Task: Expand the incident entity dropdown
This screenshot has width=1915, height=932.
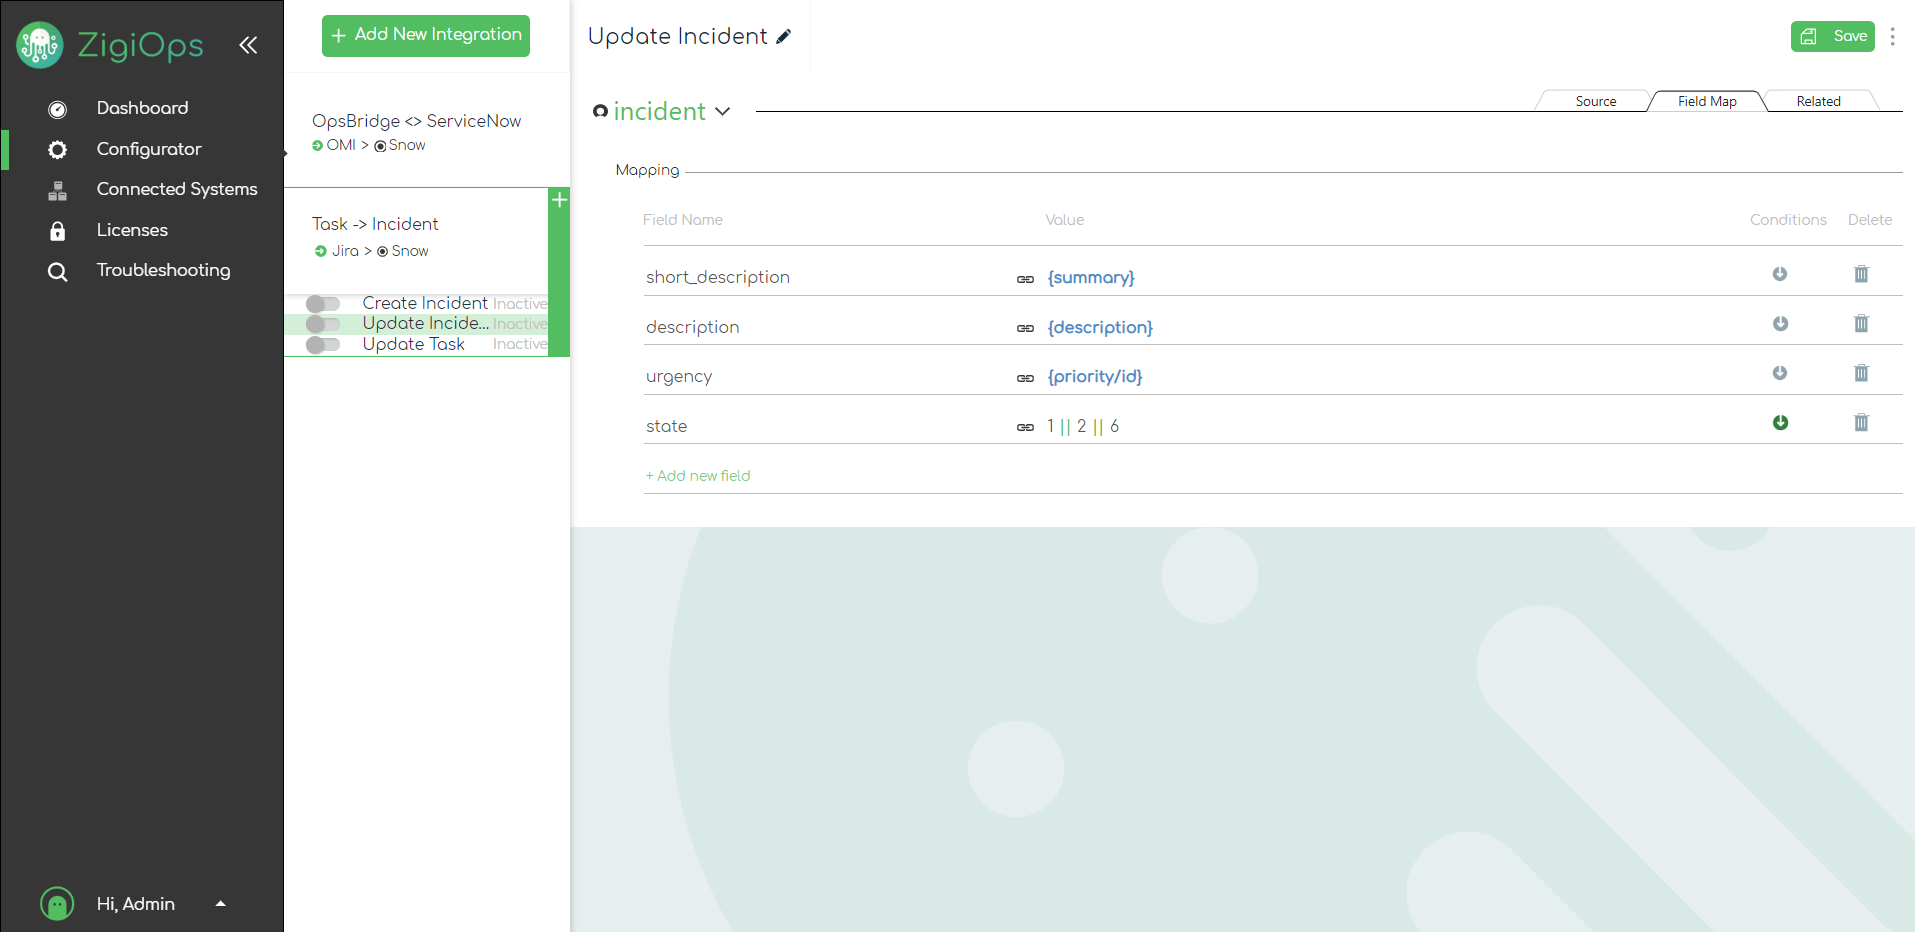Action: coord(722,112)
